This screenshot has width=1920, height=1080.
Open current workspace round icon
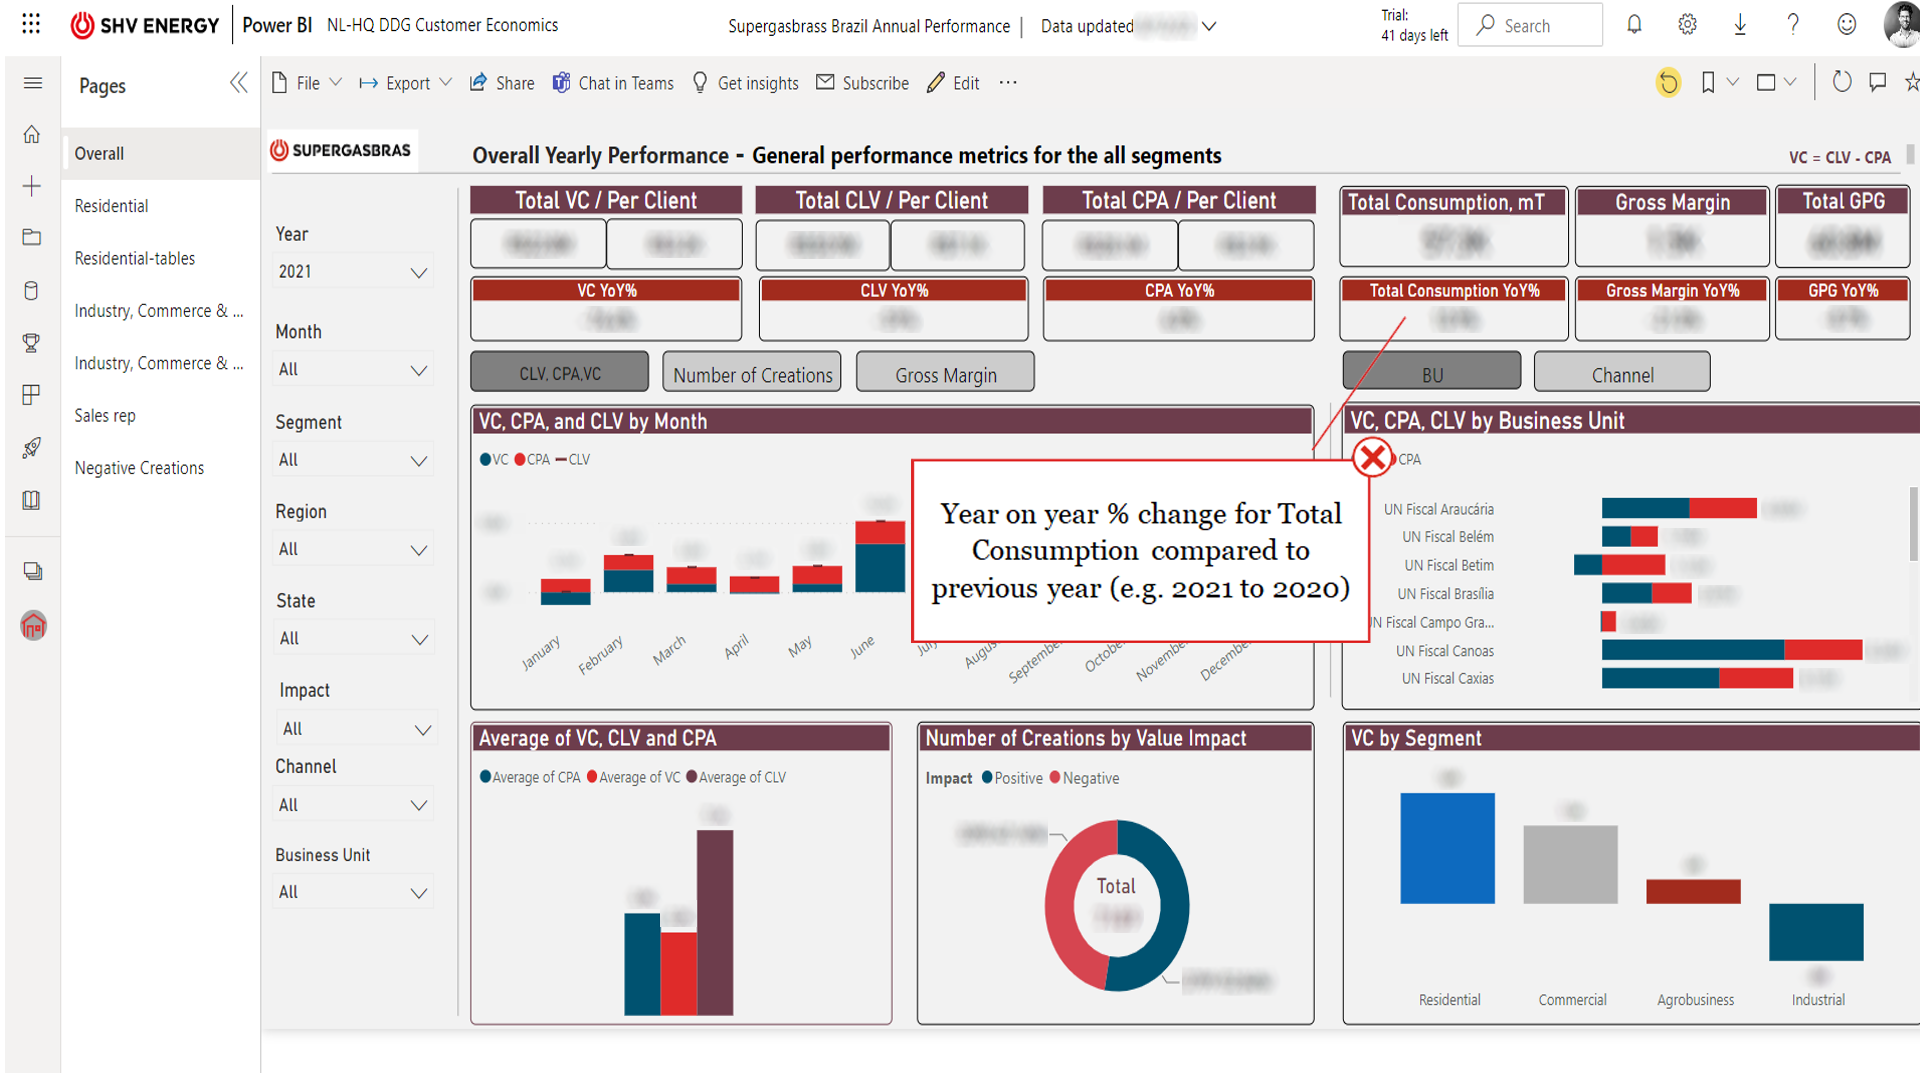33,626
